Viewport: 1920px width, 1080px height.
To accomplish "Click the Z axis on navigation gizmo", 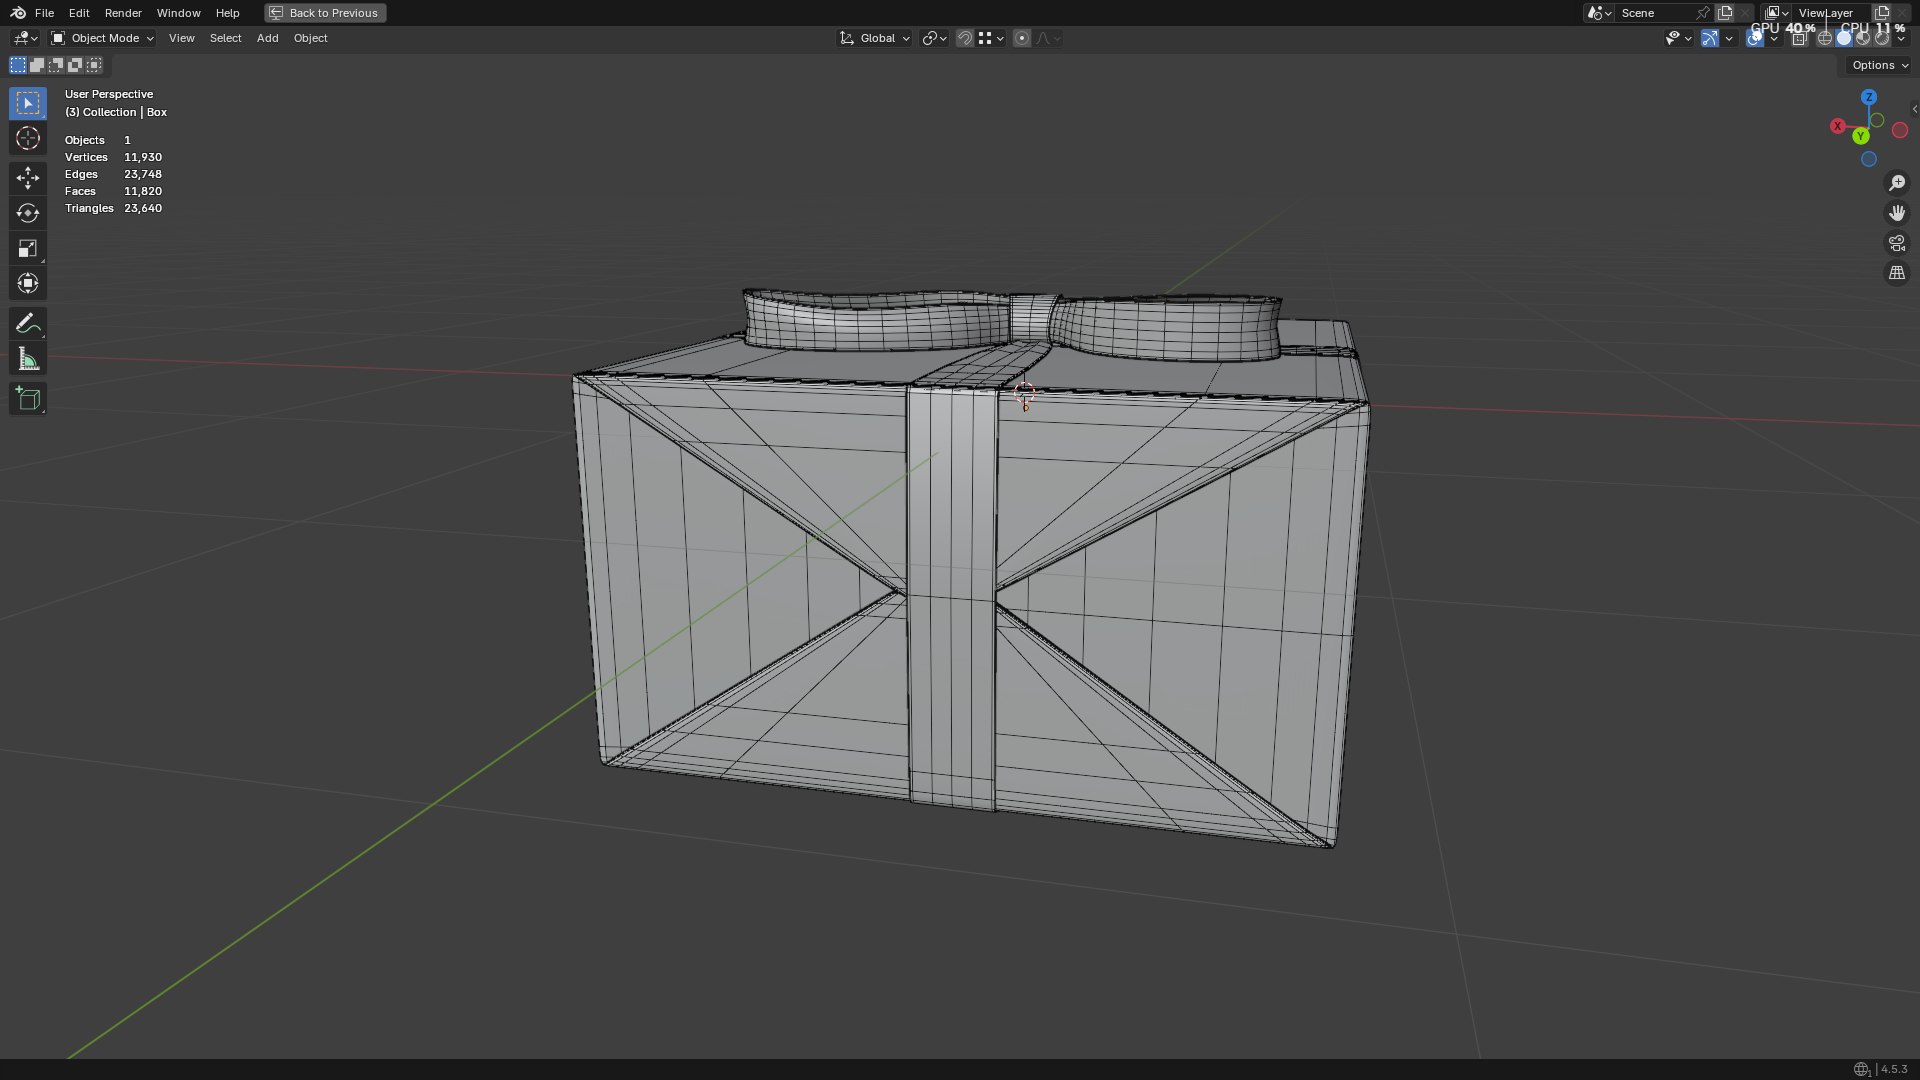I will [1869, 97].
